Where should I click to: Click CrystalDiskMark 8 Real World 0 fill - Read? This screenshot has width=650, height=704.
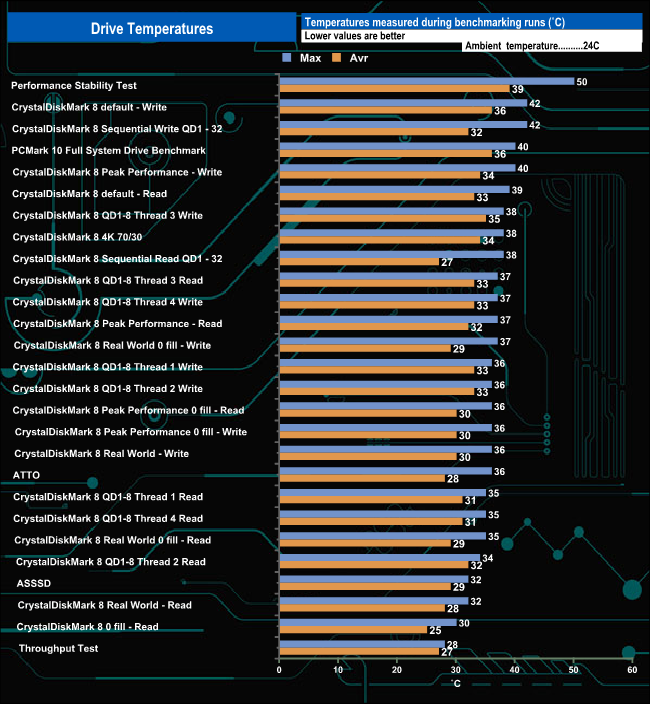pyautogui.click(x=113, y=540)
